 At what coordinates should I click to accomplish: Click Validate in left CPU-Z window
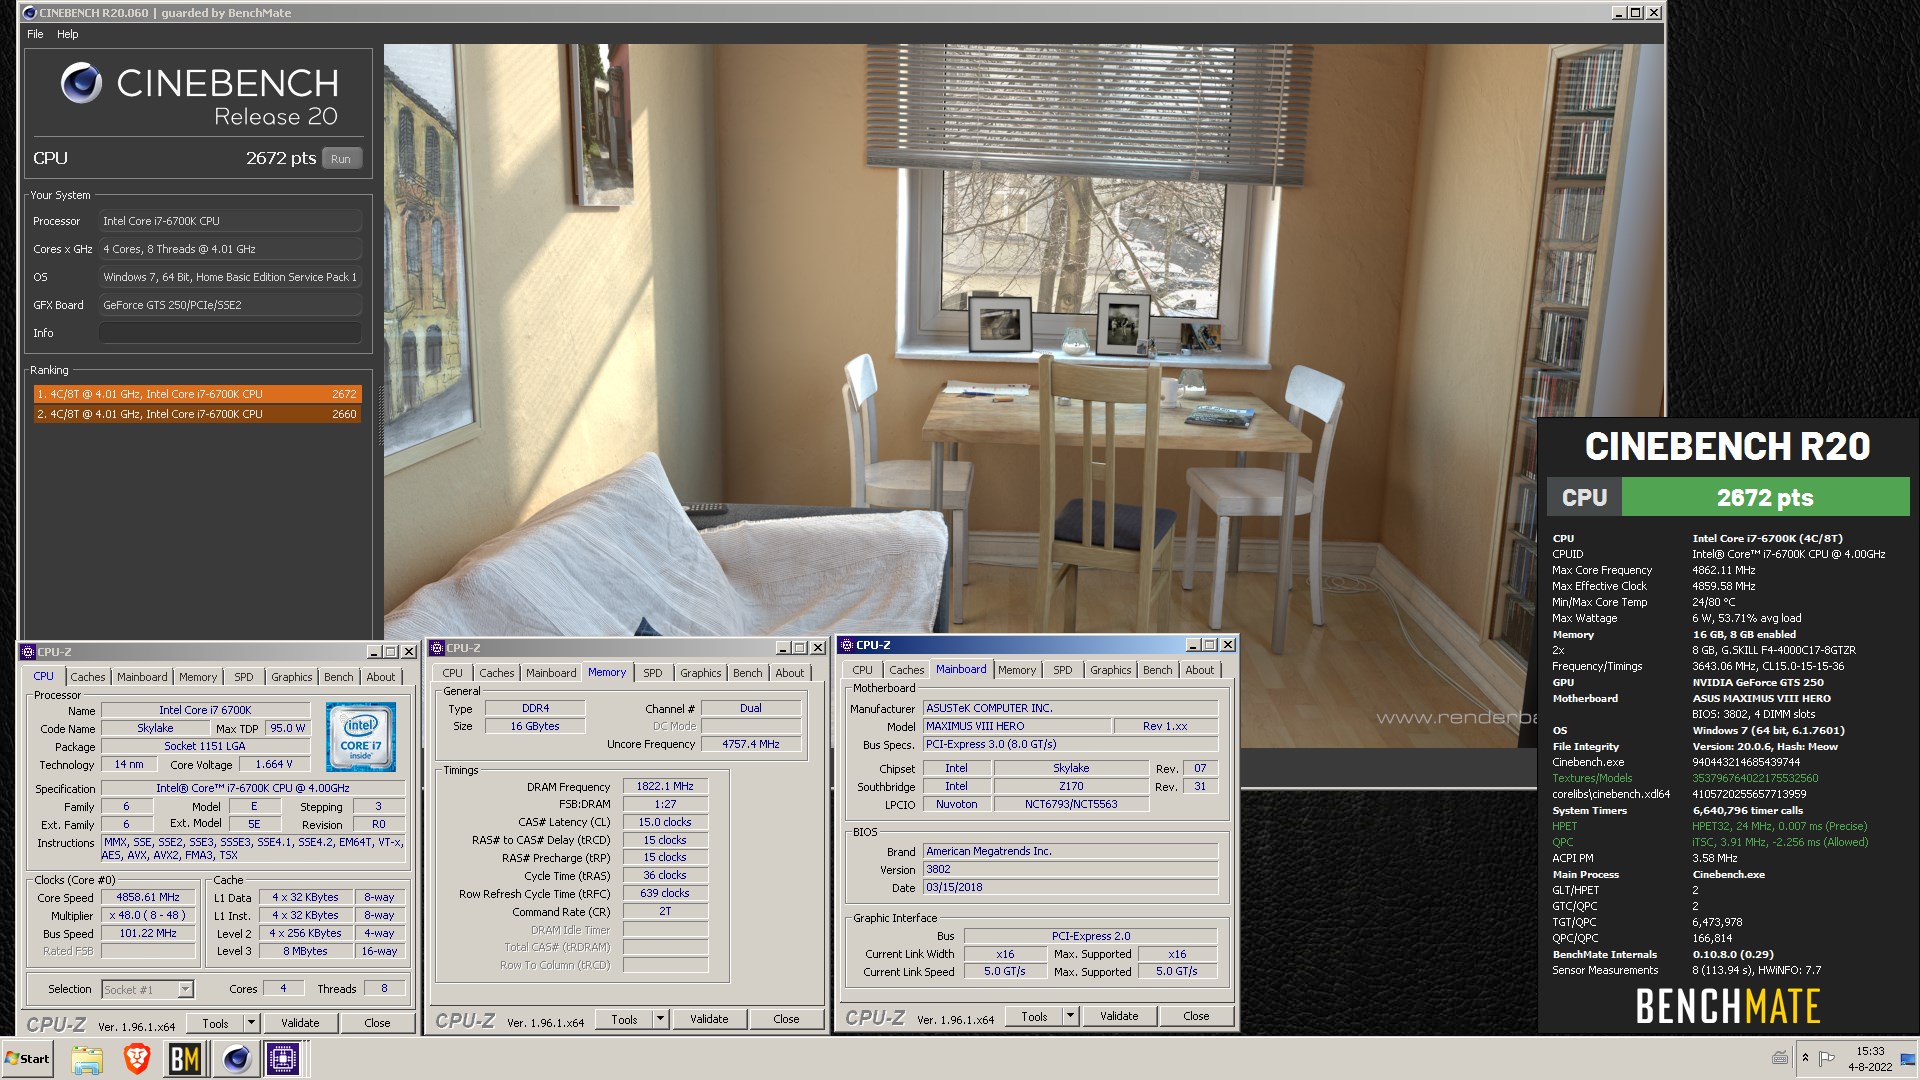click(x=300, y=1023)
